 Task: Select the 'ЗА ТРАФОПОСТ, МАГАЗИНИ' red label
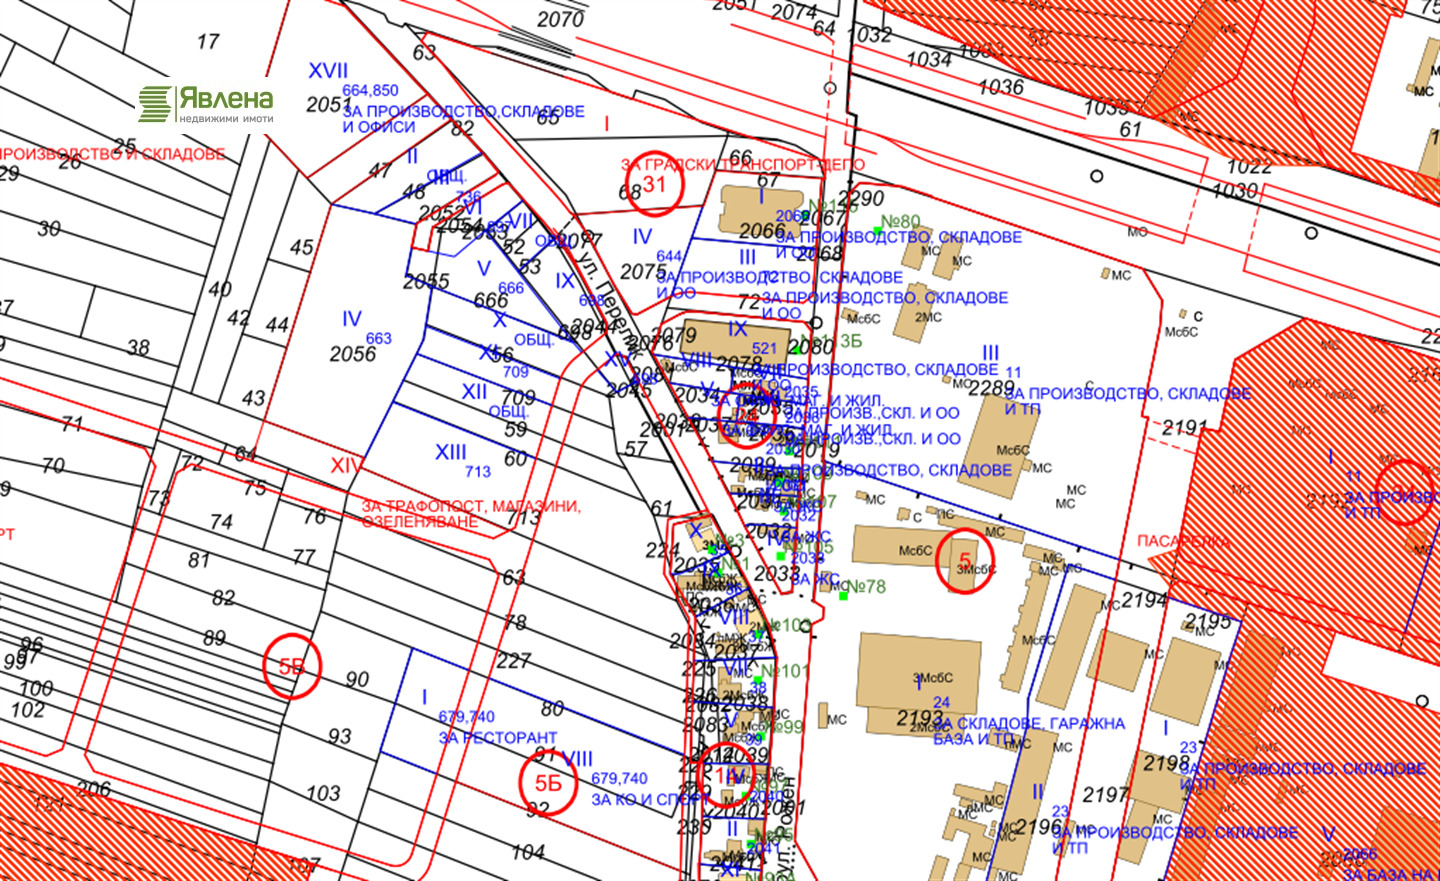470,507
